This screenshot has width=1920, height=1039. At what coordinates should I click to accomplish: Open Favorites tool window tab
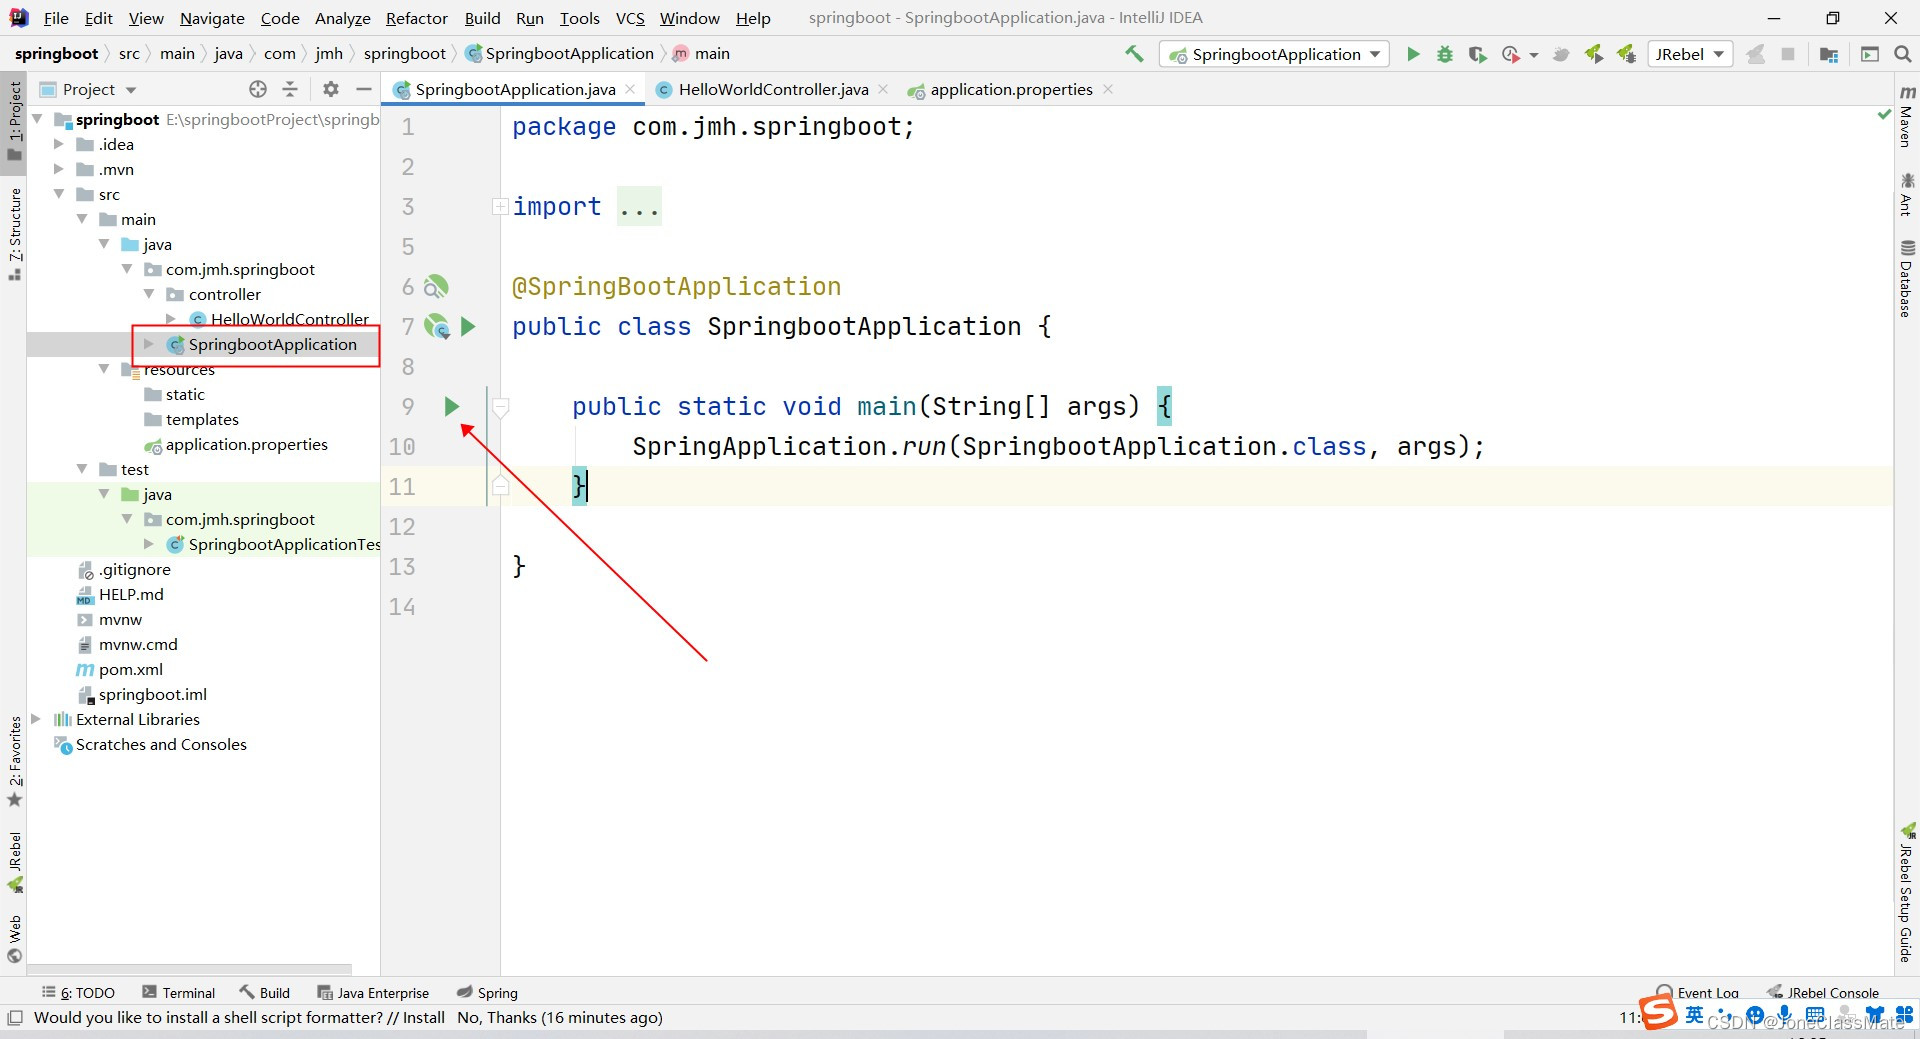point(14,762)
